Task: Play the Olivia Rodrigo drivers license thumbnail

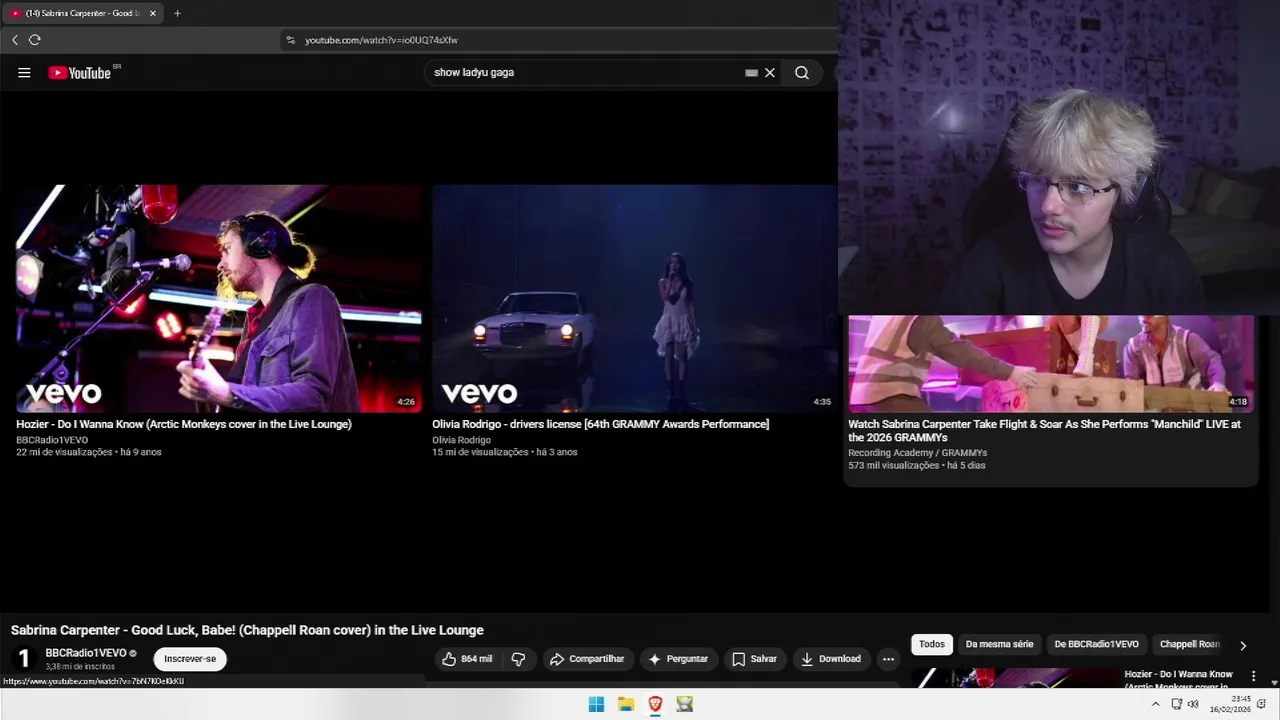Action: coord(634,298)
